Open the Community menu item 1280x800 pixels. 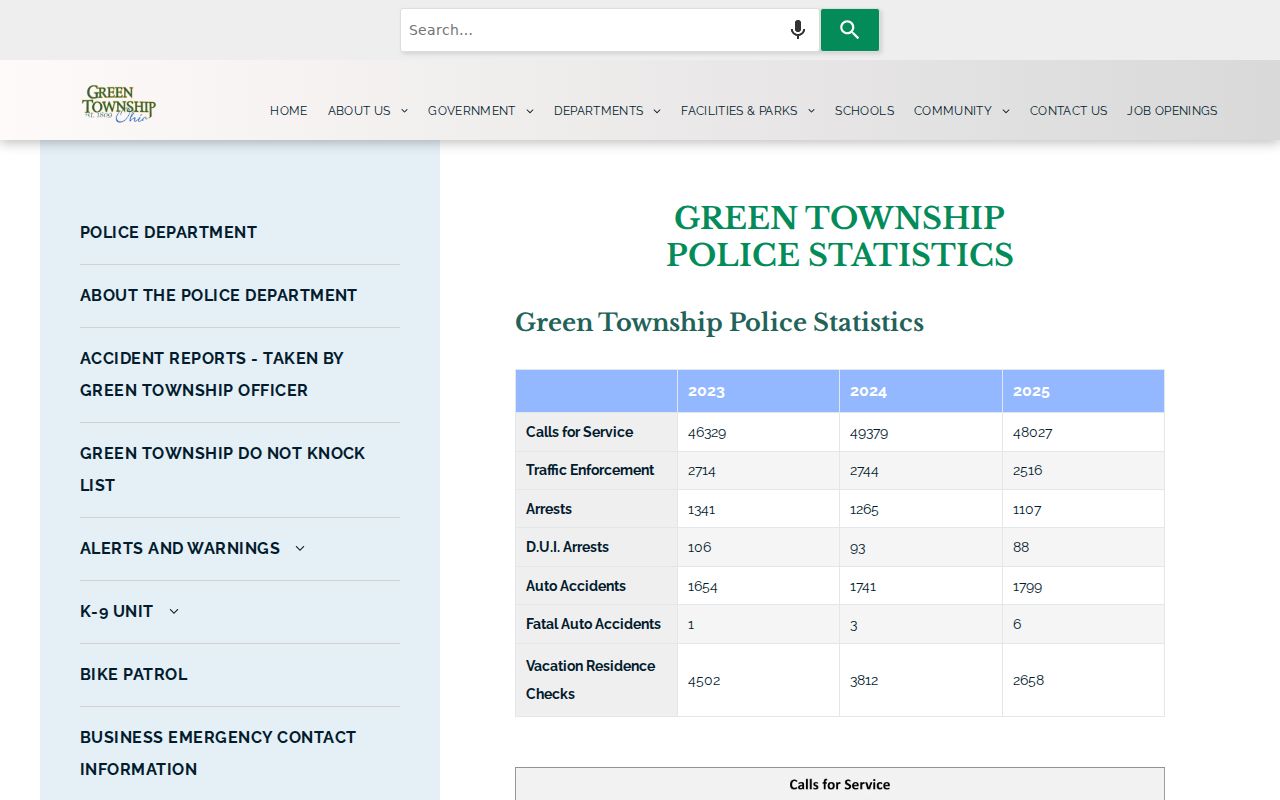[953, 111]
